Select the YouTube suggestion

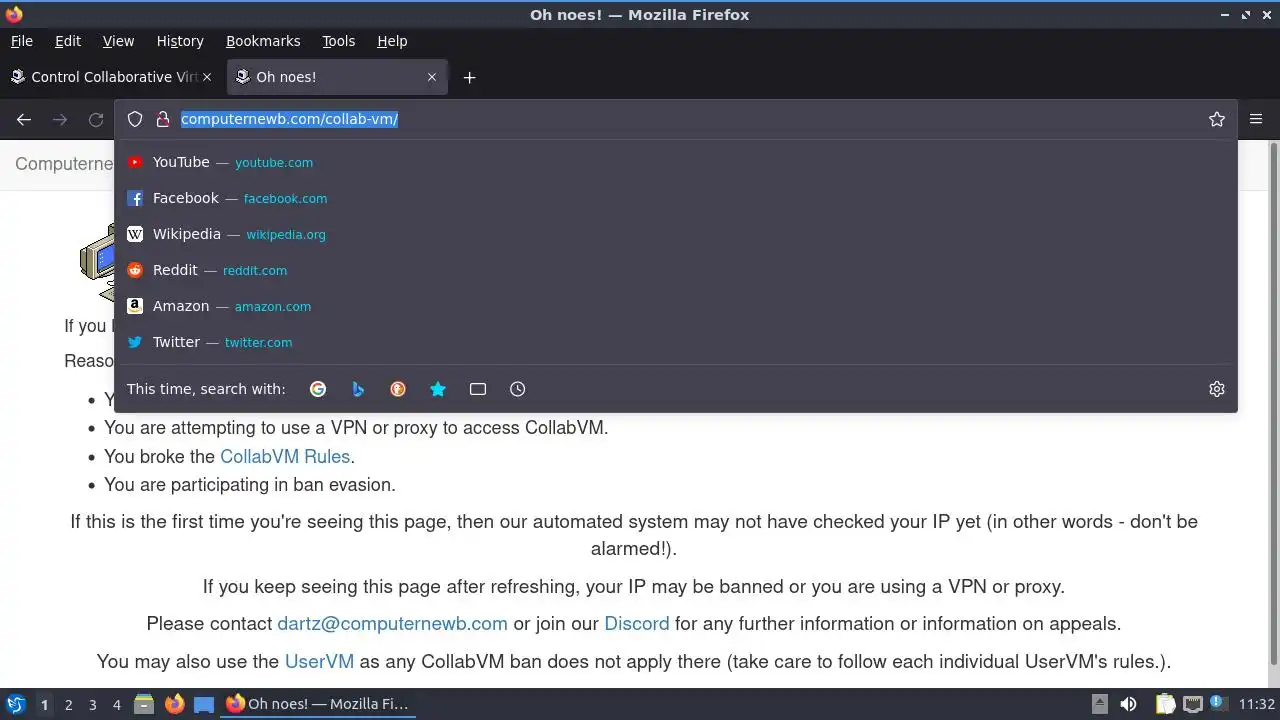pos(676,162)
